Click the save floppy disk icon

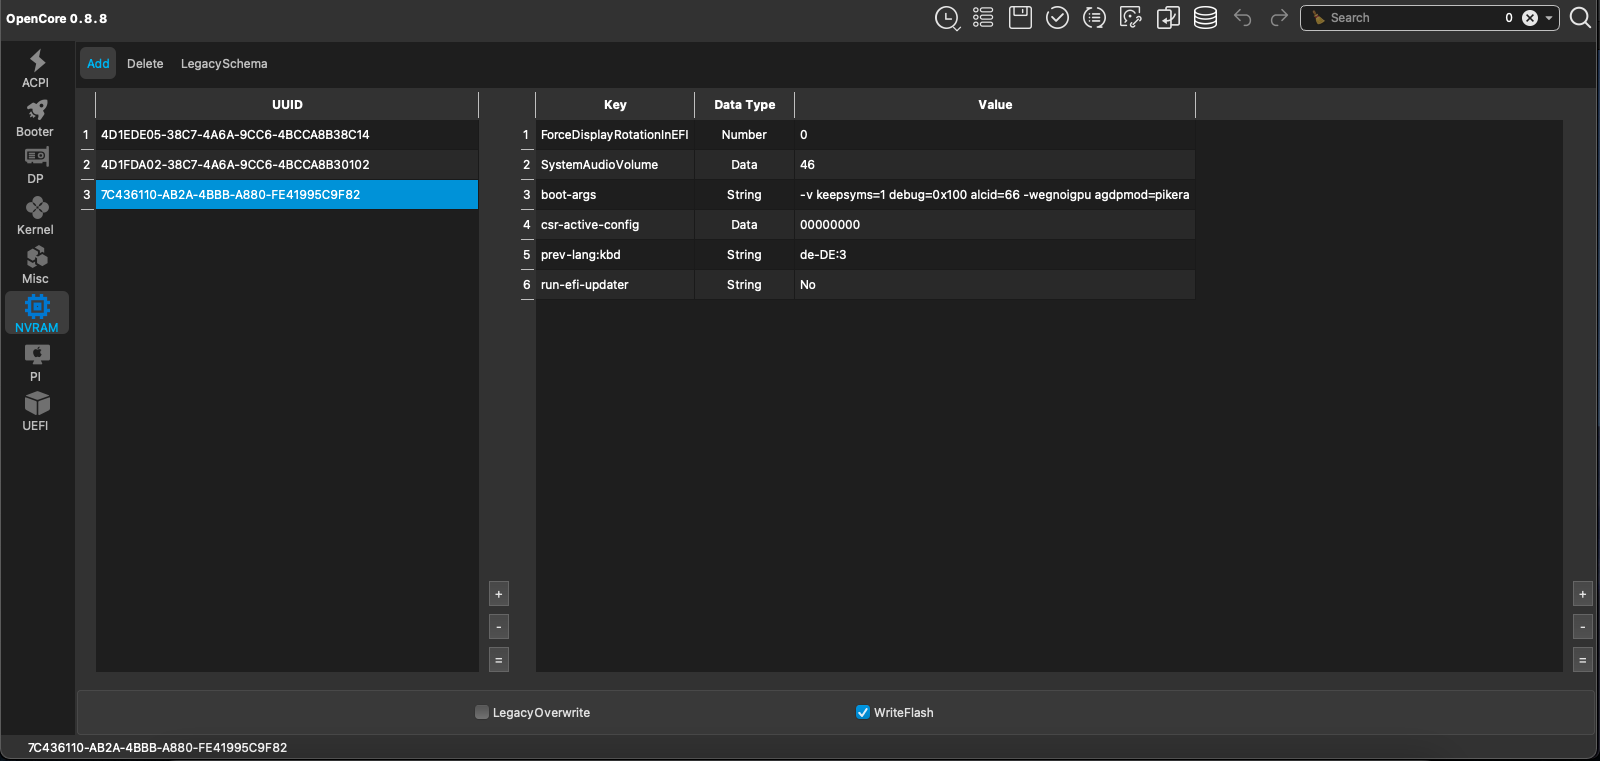(1020, 18)
